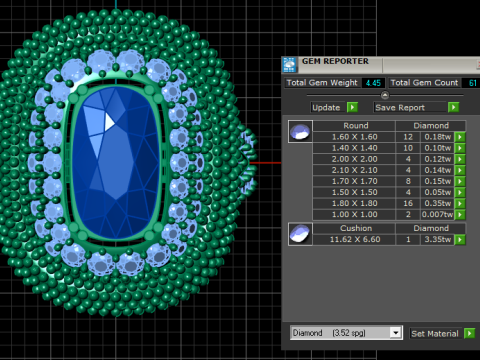480x360 pixels.
Task: Click the count 12 in the 1.60 row
Action: pos(408,137)
